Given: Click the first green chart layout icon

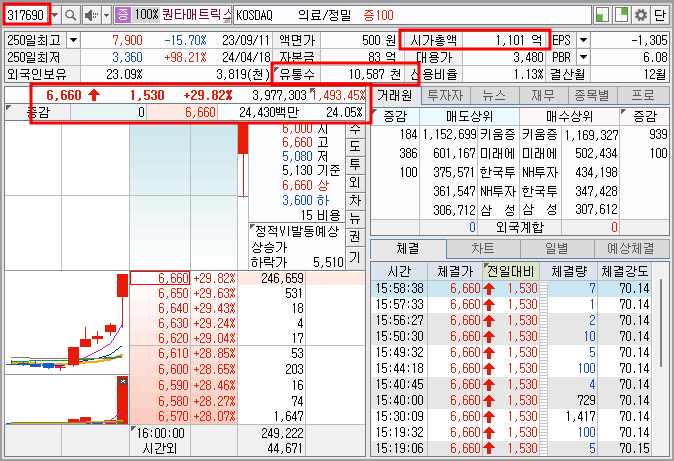Looking at the screenshot, I should click(x=603, y=15).
